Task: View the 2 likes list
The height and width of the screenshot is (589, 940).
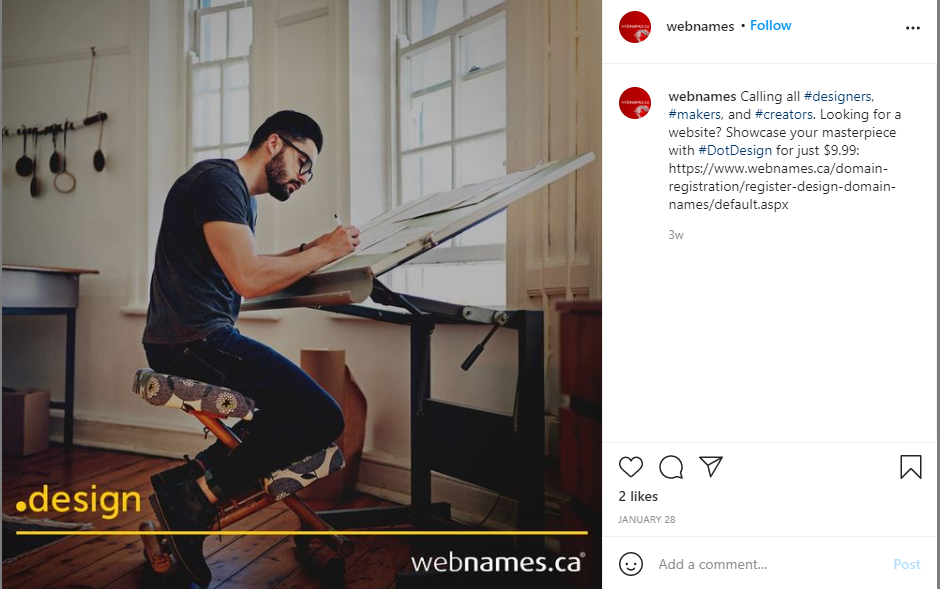Action: [x=638, y=496]
